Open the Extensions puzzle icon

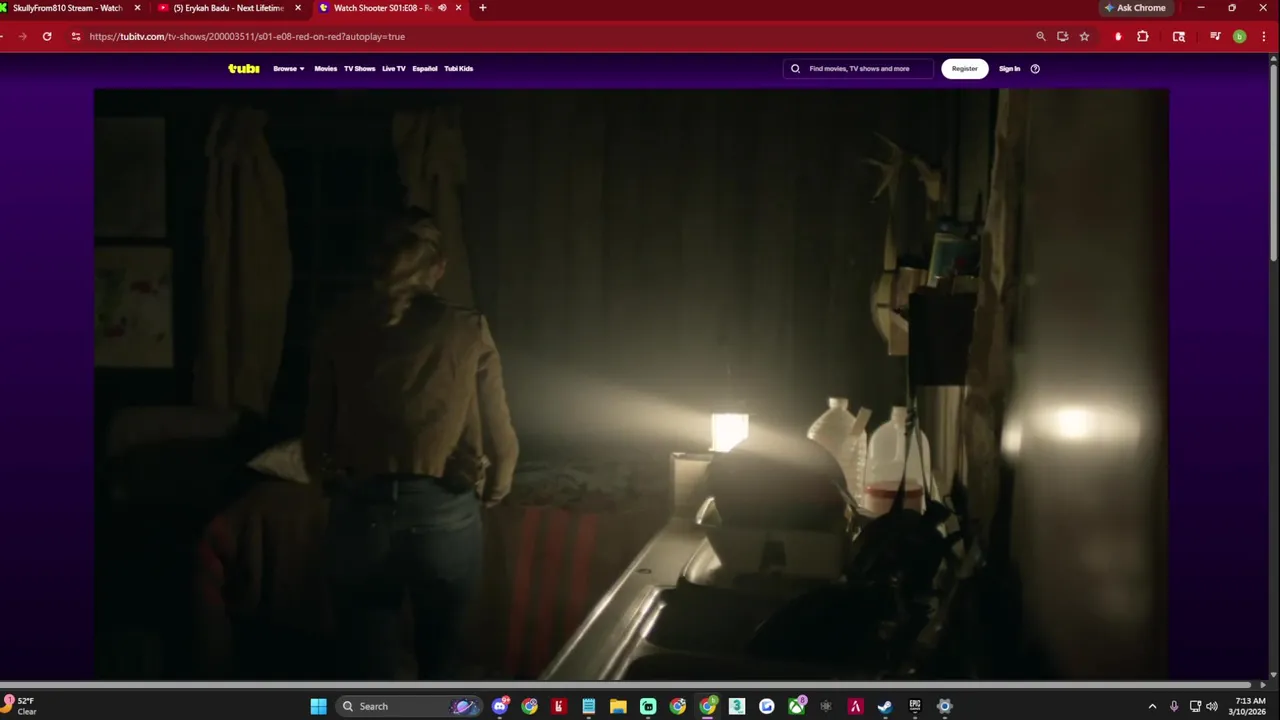click(x=1143, y=36)
